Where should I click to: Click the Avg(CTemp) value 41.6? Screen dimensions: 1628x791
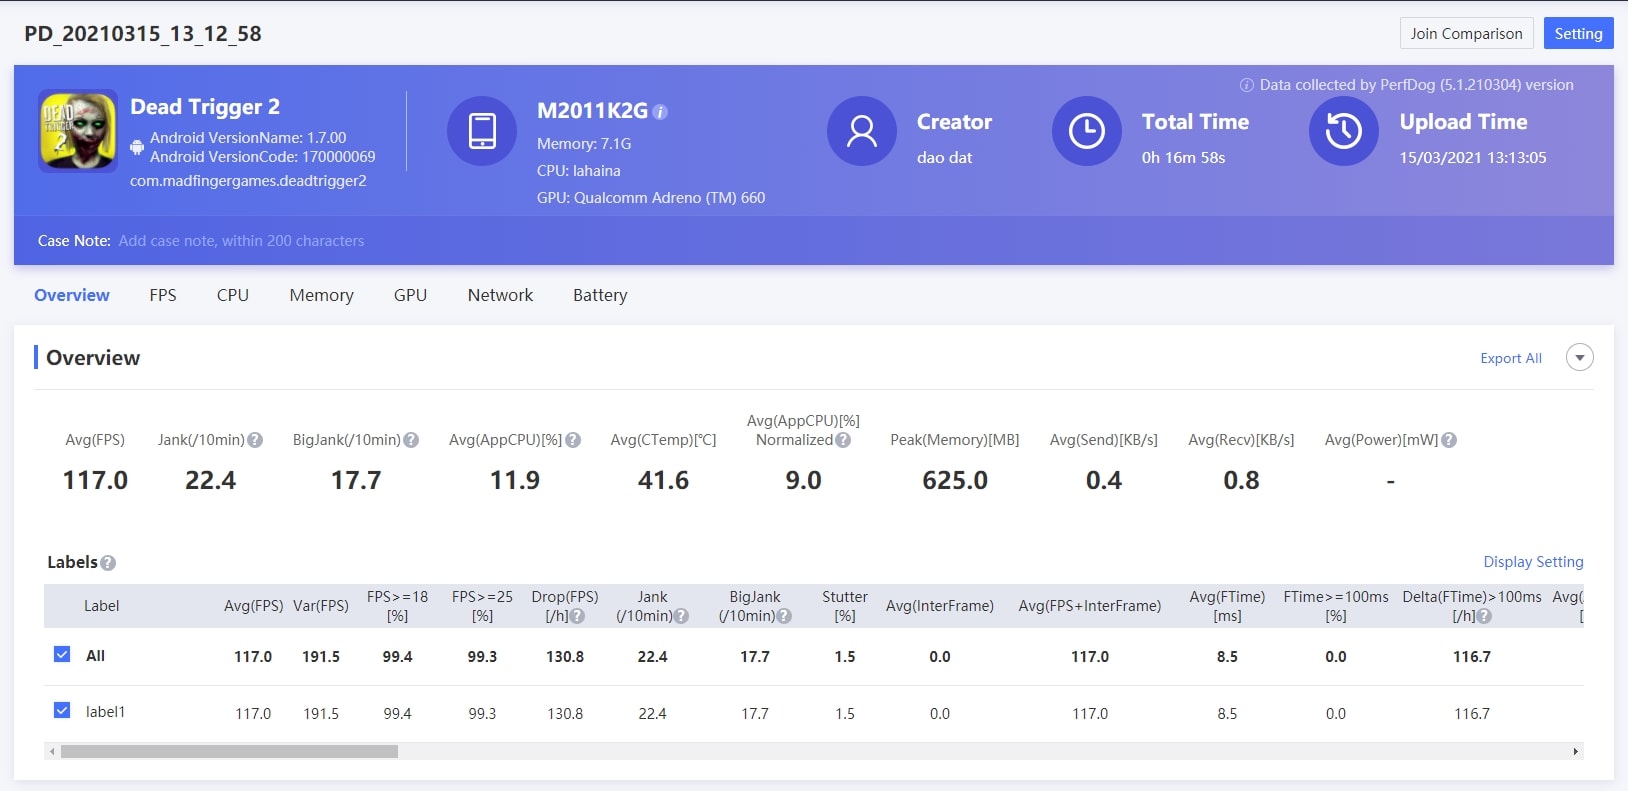point(663,480)
